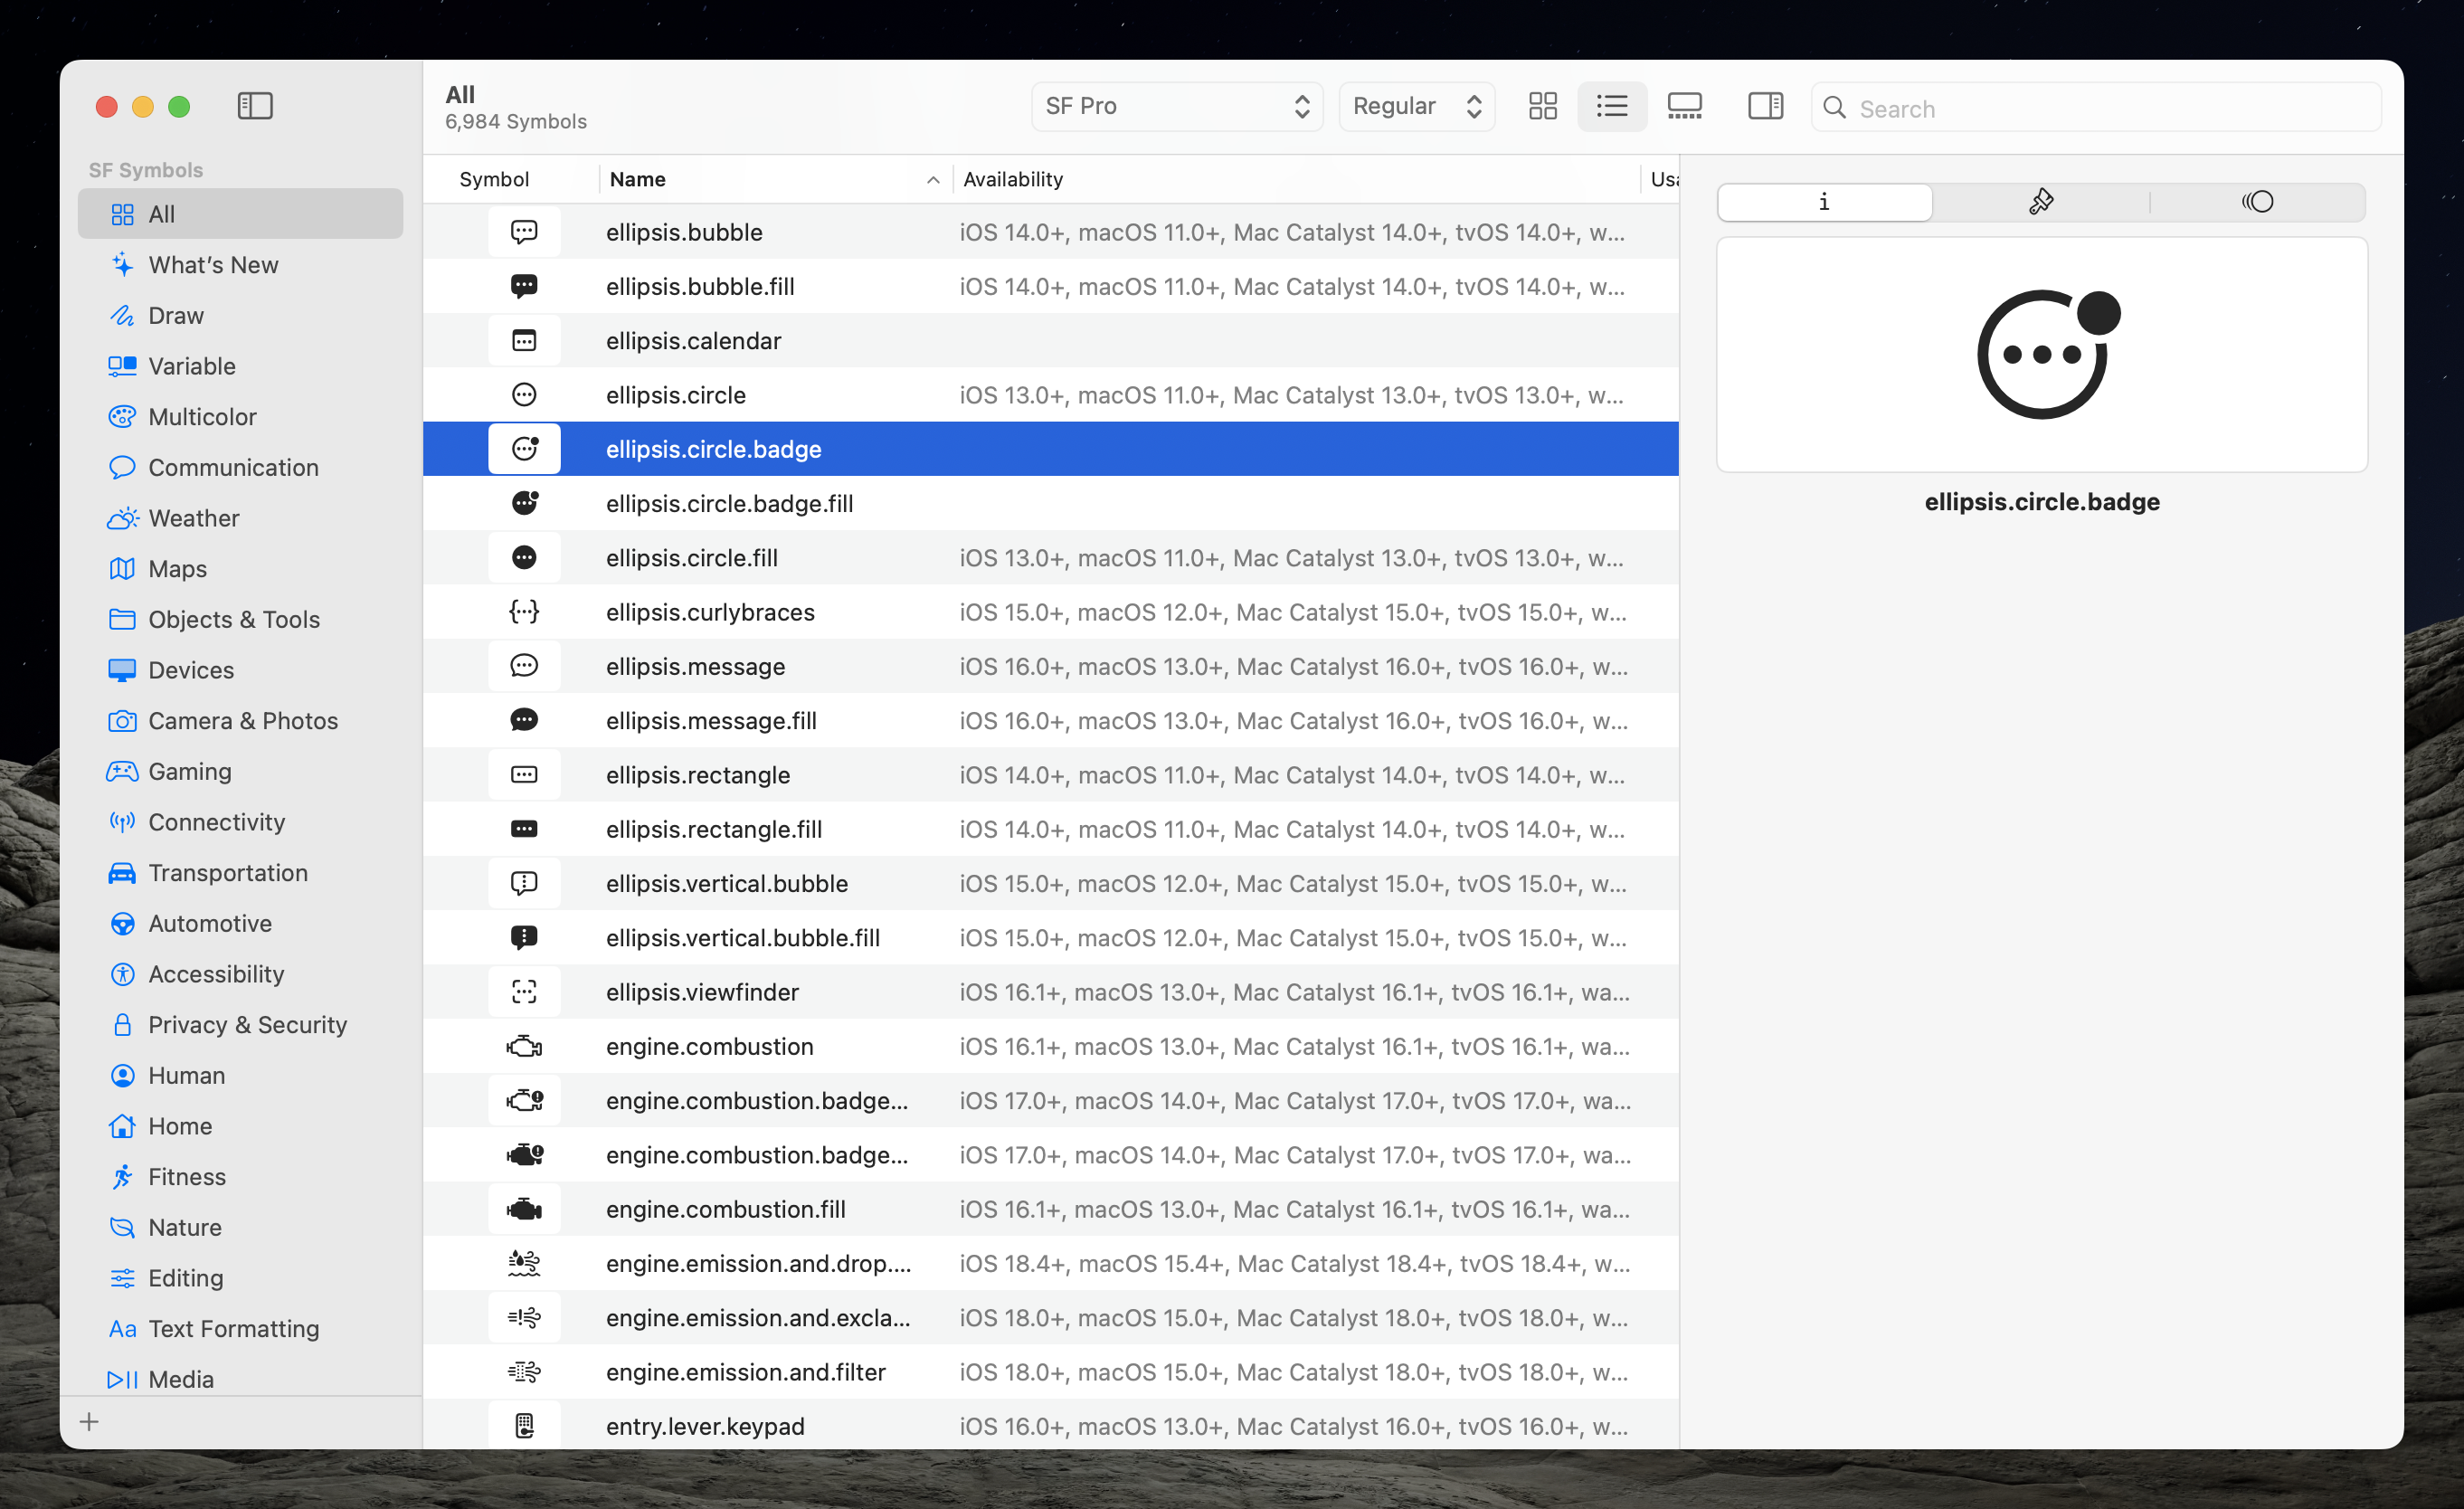Switch to gallery view
Screen dimensions: 2464x1509
click(x=1684, y=106)
